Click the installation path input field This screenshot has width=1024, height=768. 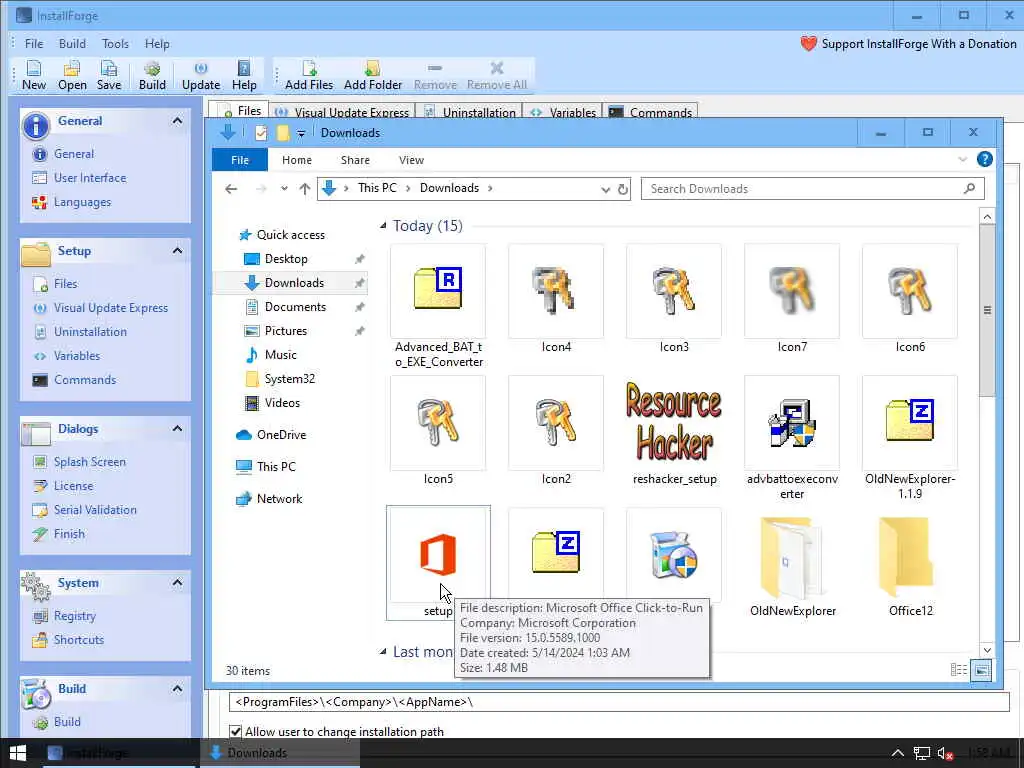(619, 702)
